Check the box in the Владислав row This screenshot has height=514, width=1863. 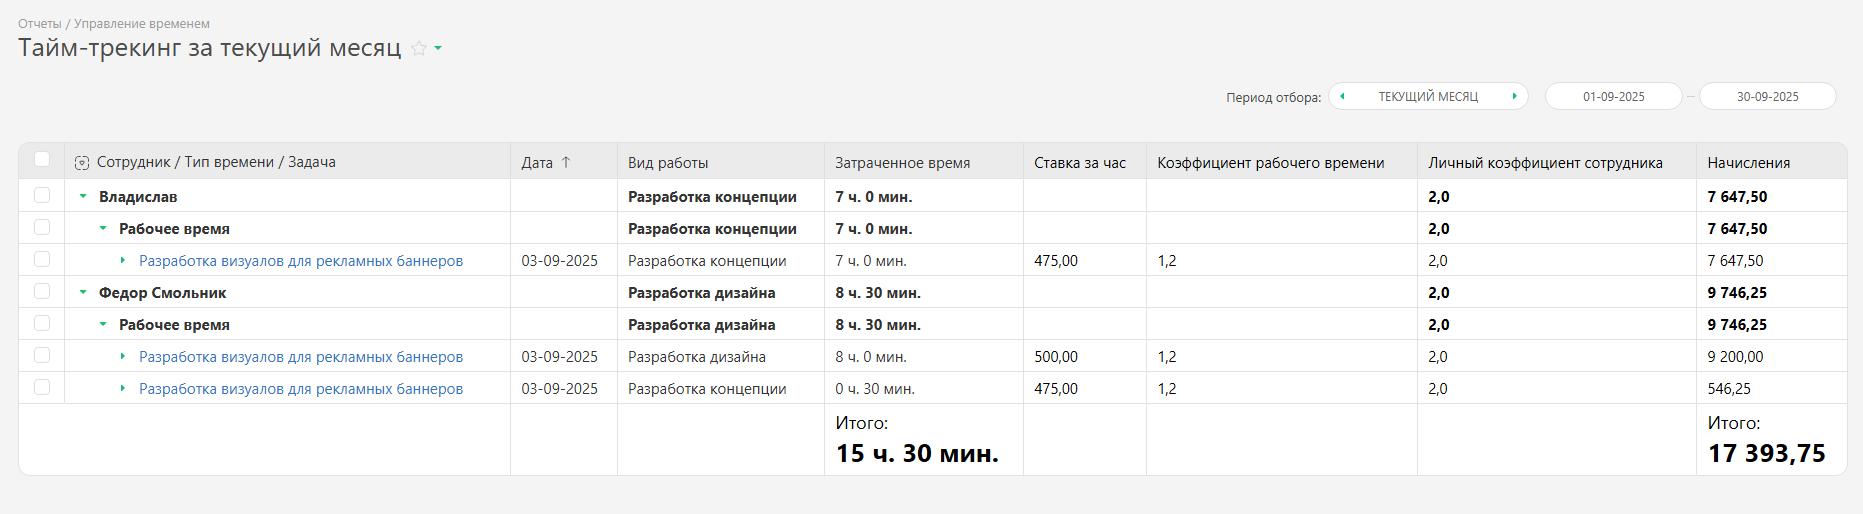pos(42,196)
